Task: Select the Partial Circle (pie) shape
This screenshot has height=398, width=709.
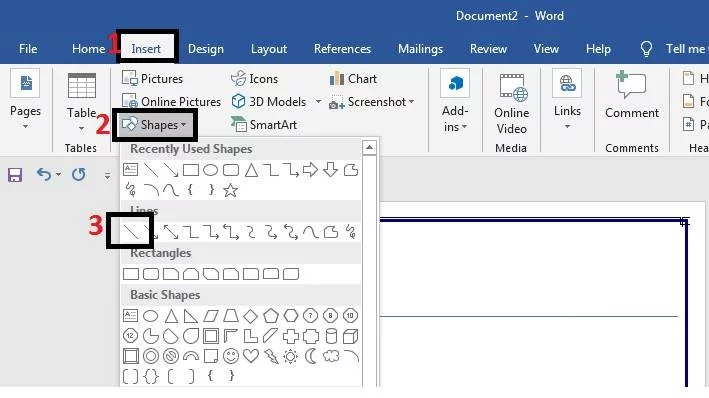Action: pyautogui.click(x=151, y=336)
